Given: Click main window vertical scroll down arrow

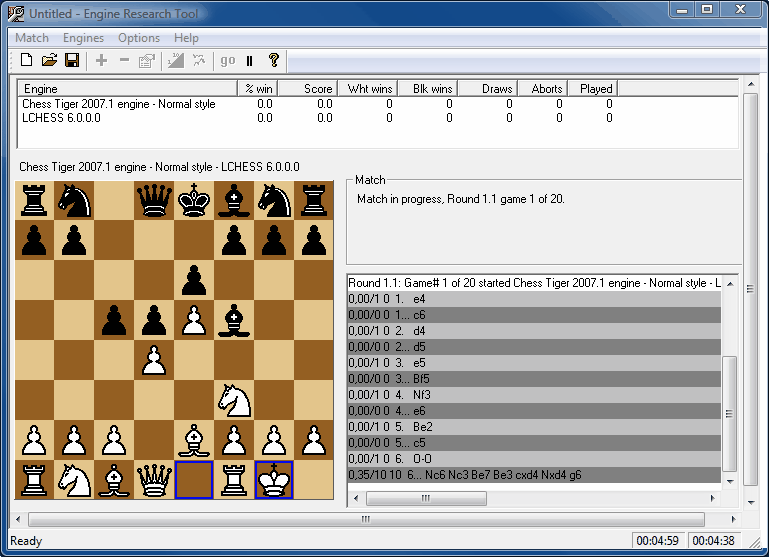Looking at the screenshot, I should (751, 502).
